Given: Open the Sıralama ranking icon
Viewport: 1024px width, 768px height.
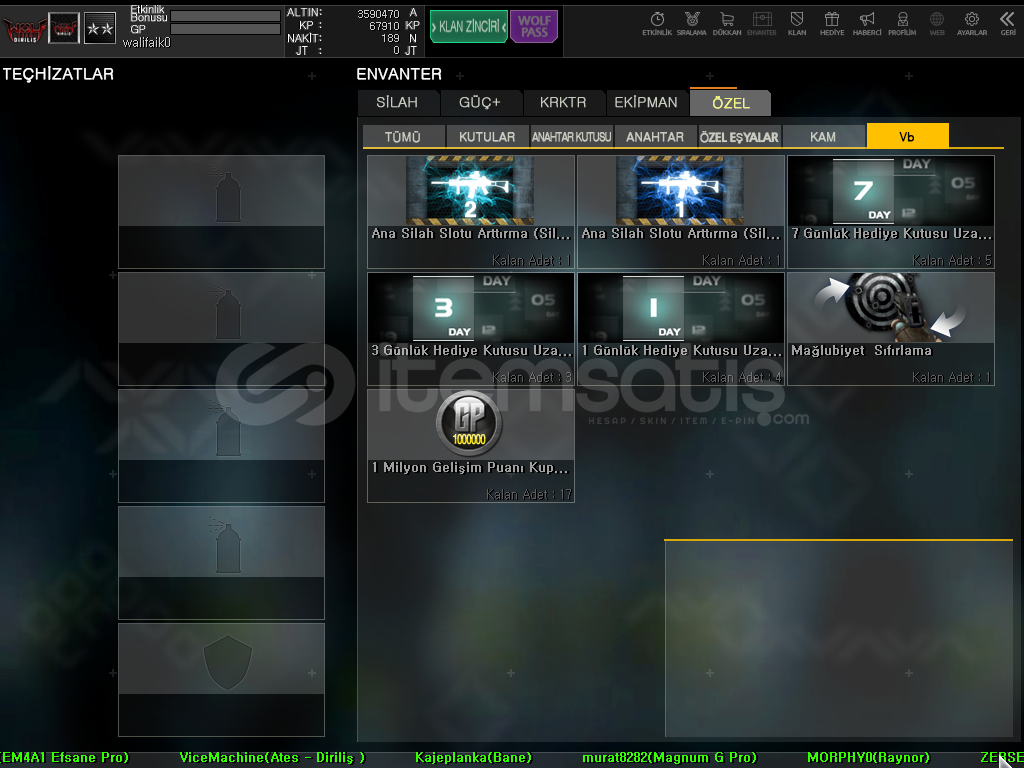Looking at the screenshot, I should (692, 24).
